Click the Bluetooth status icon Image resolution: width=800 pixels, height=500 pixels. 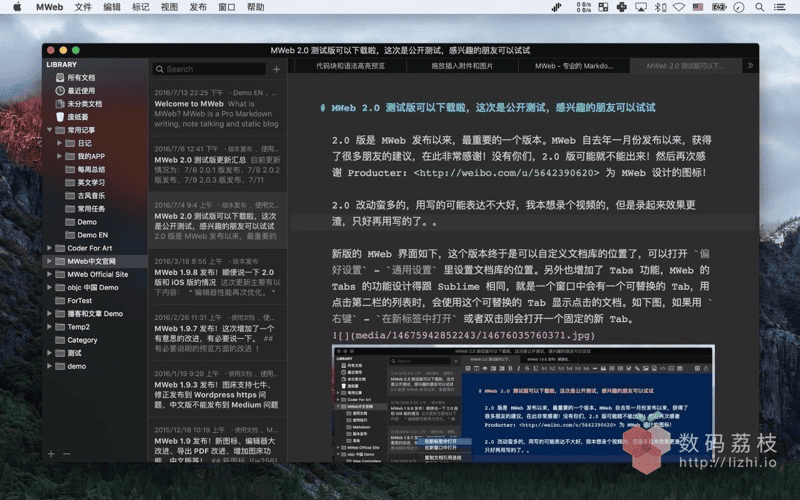click(x=660, y=7)
